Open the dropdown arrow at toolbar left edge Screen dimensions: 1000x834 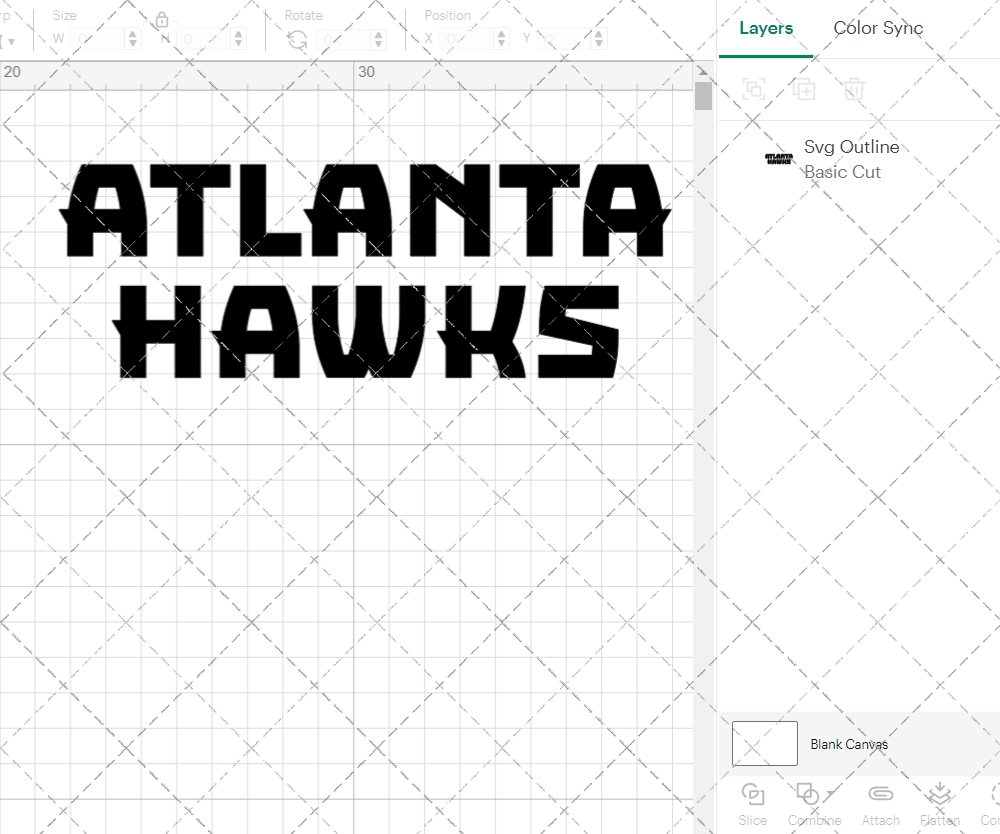[11, 42]
